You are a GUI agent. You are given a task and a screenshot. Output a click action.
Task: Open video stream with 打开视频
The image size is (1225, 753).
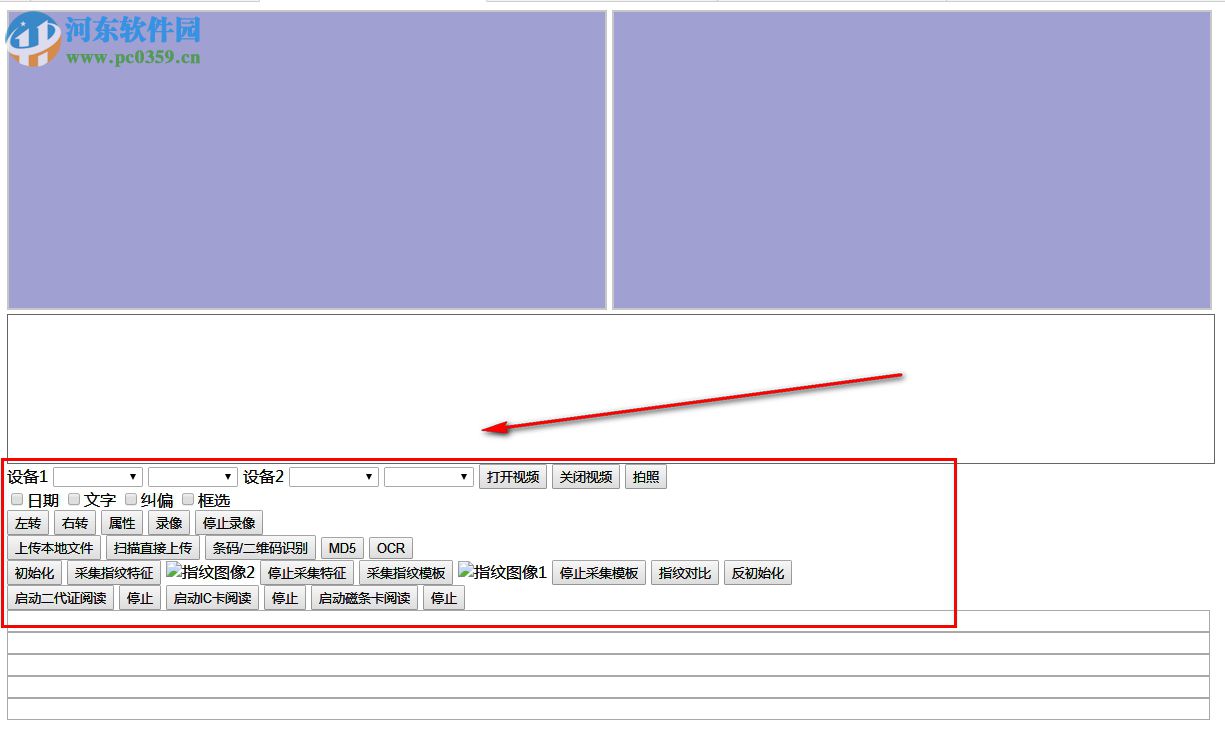point(513,477)
